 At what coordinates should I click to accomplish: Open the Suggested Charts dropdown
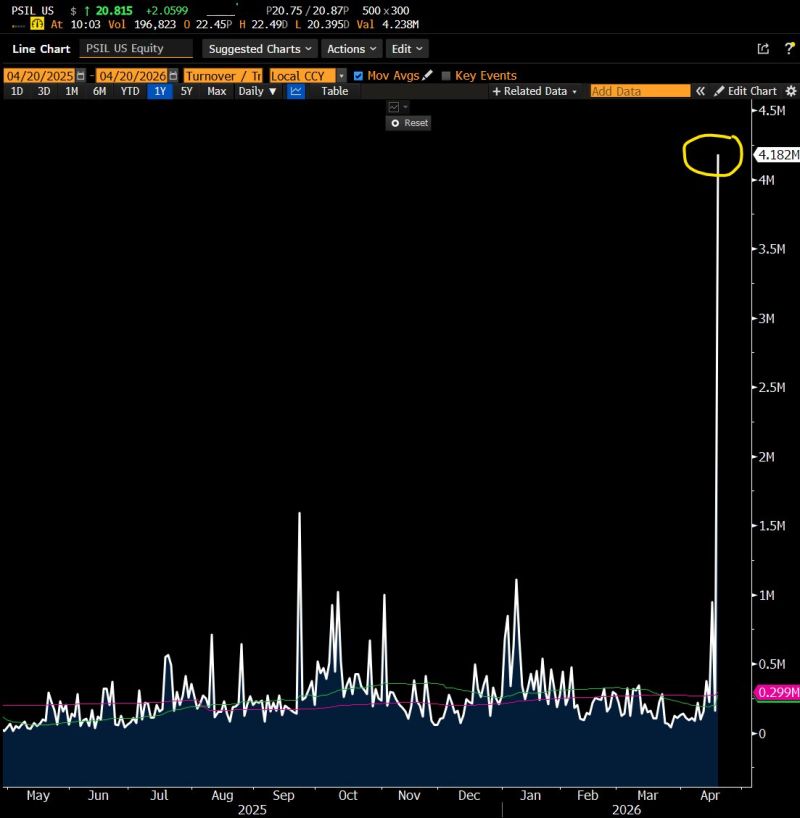258,48
